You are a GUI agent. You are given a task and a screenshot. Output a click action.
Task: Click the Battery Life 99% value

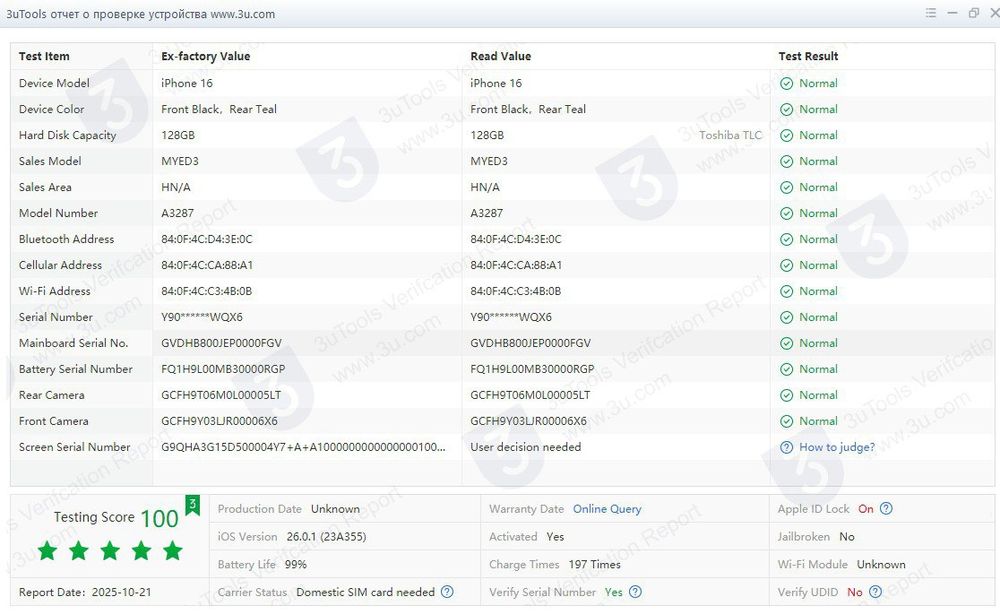[x=296, y=564]
